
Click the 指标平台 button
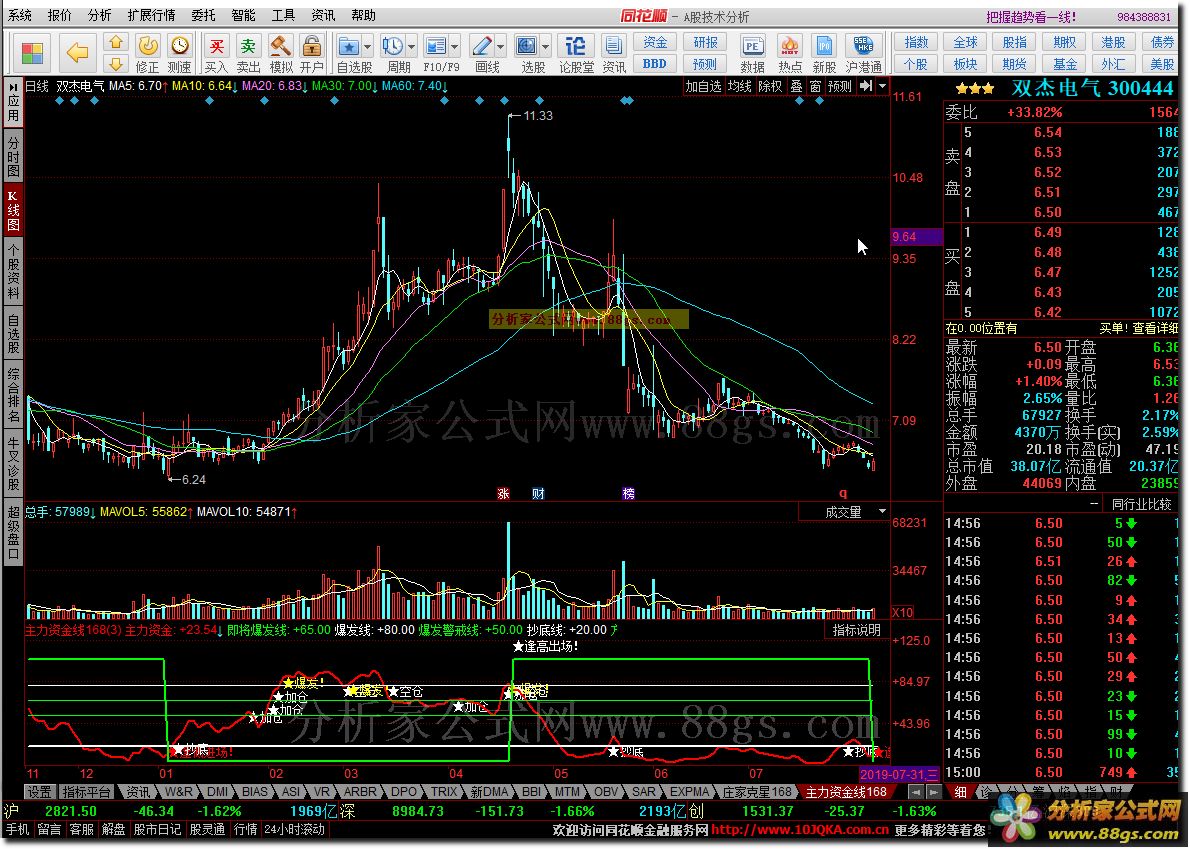[86, 792]
